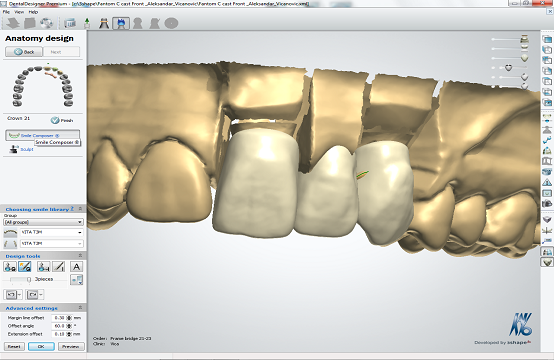Open the redo dropdown arrow
This screenshot has height=360, width=554.
pos(41,294)
